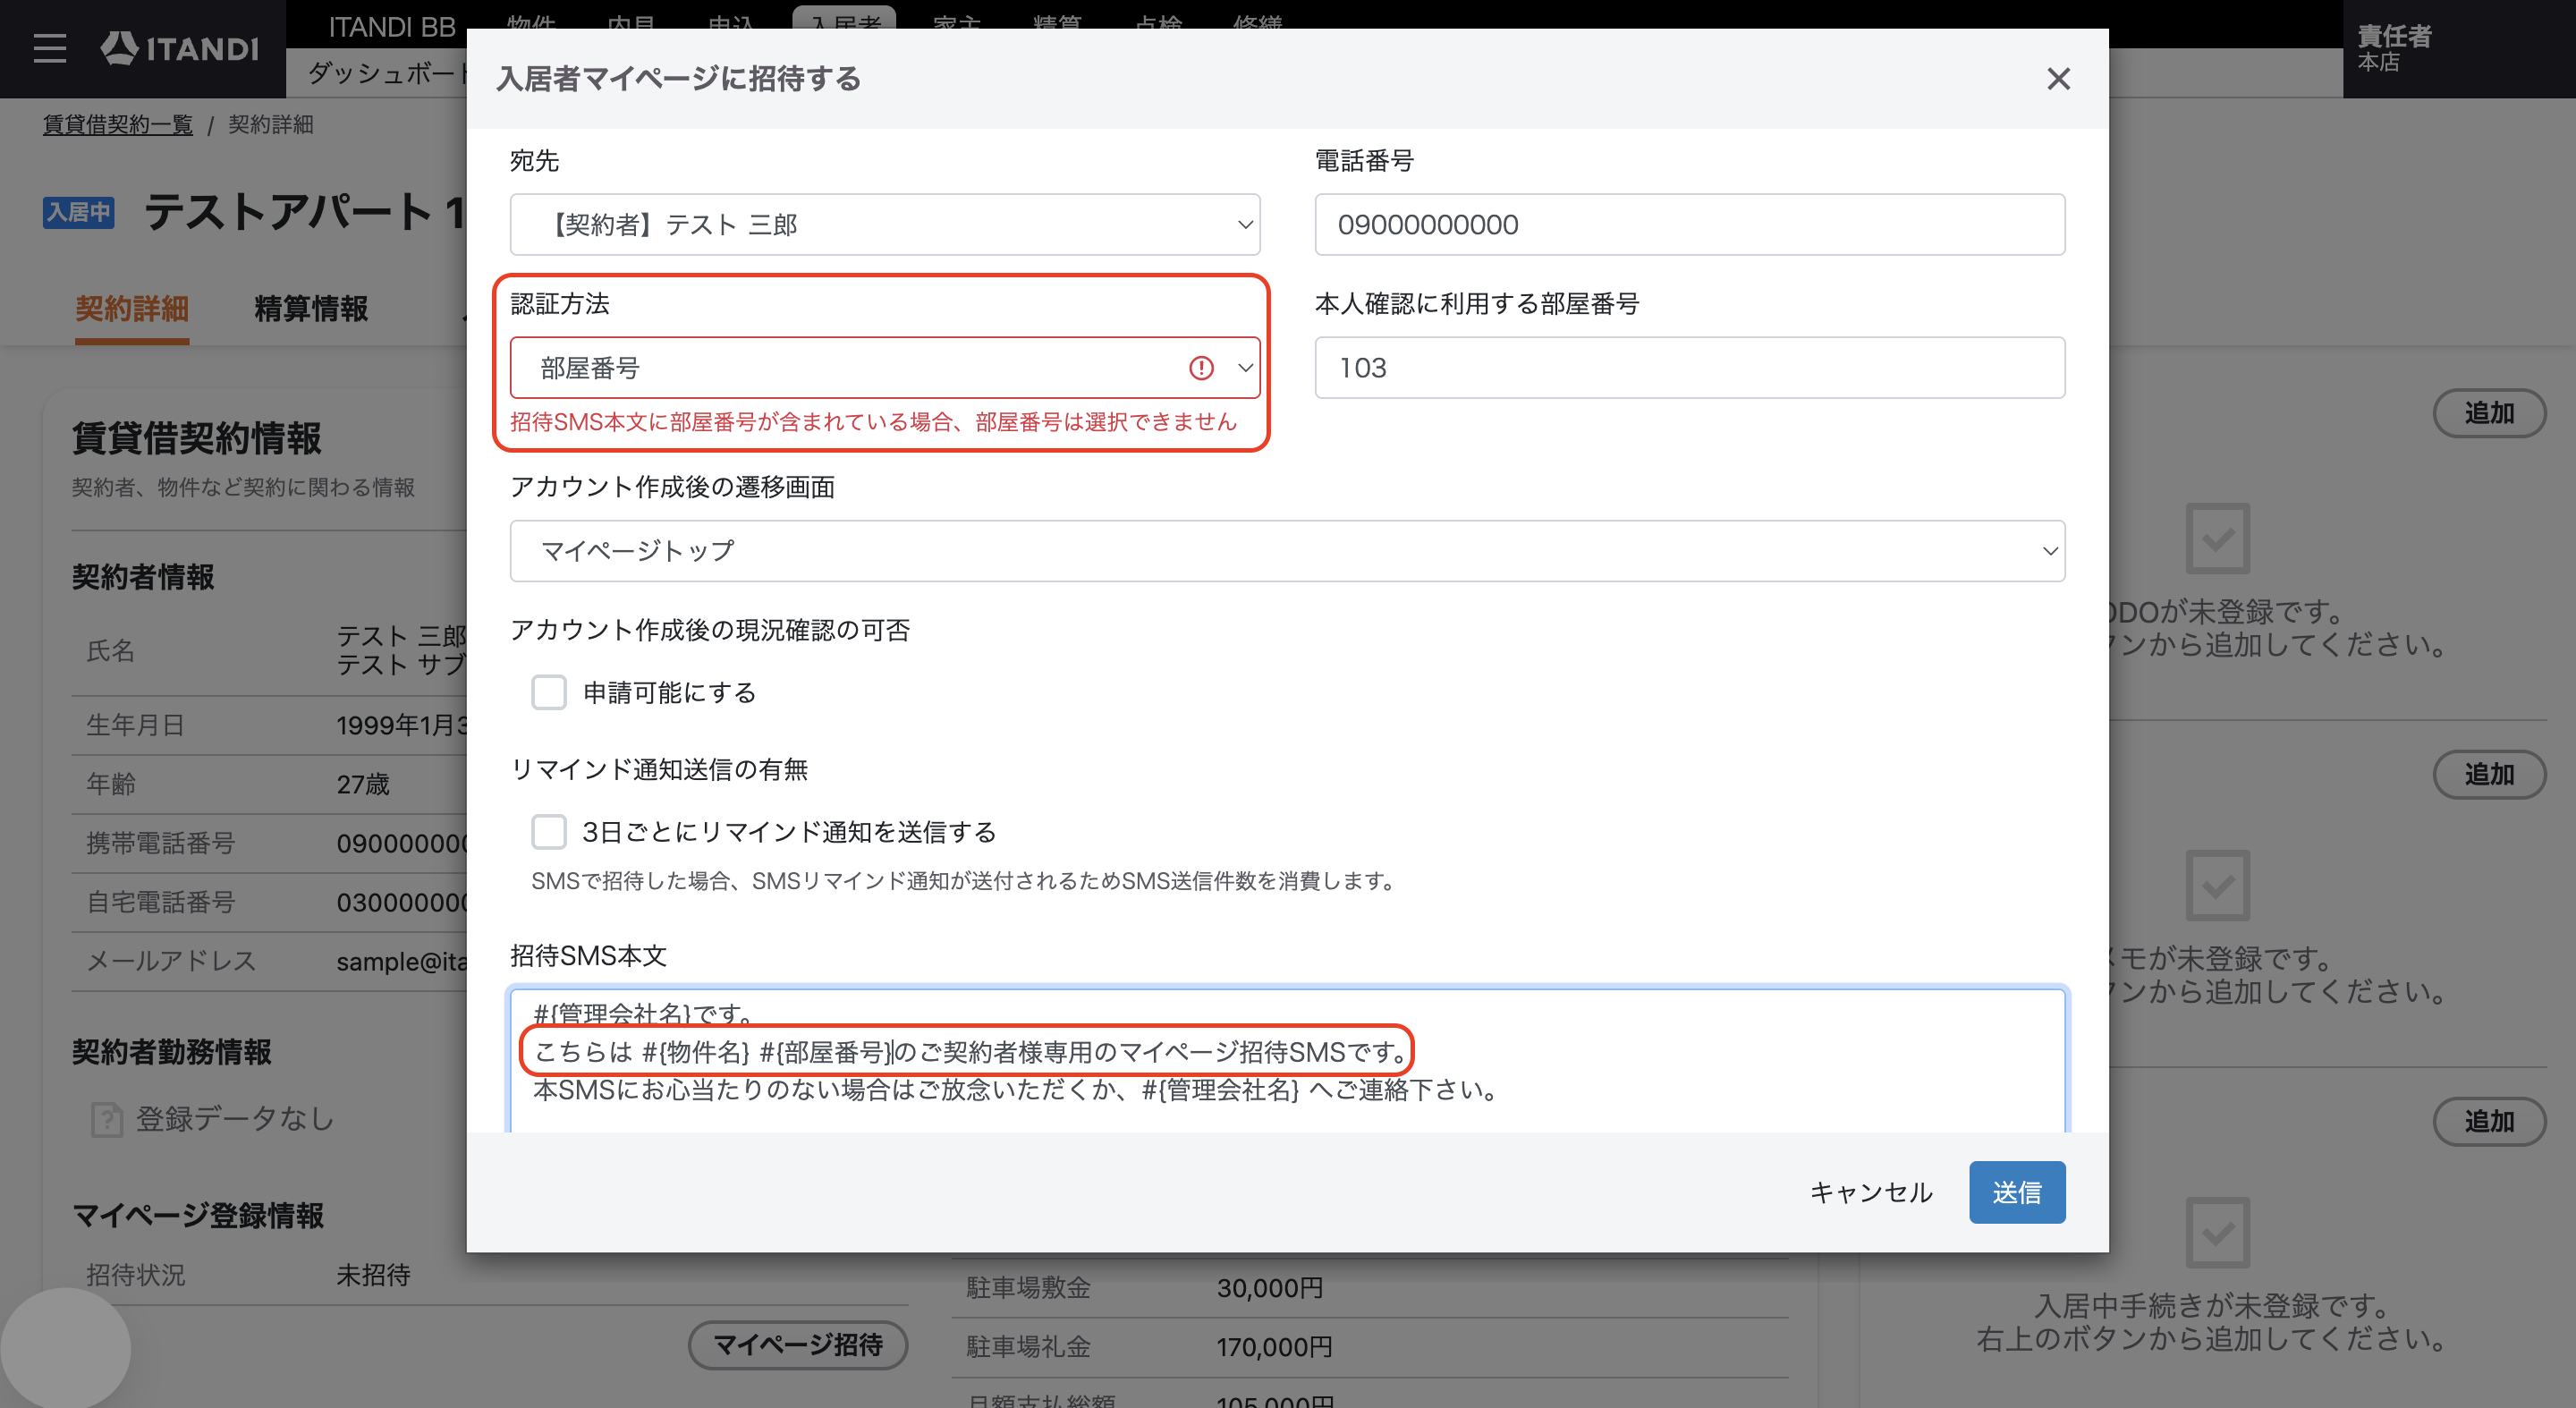Open the 認証方法 dropdown showing 部屋番号
Screen dimensions: 2576x1408
885,368
